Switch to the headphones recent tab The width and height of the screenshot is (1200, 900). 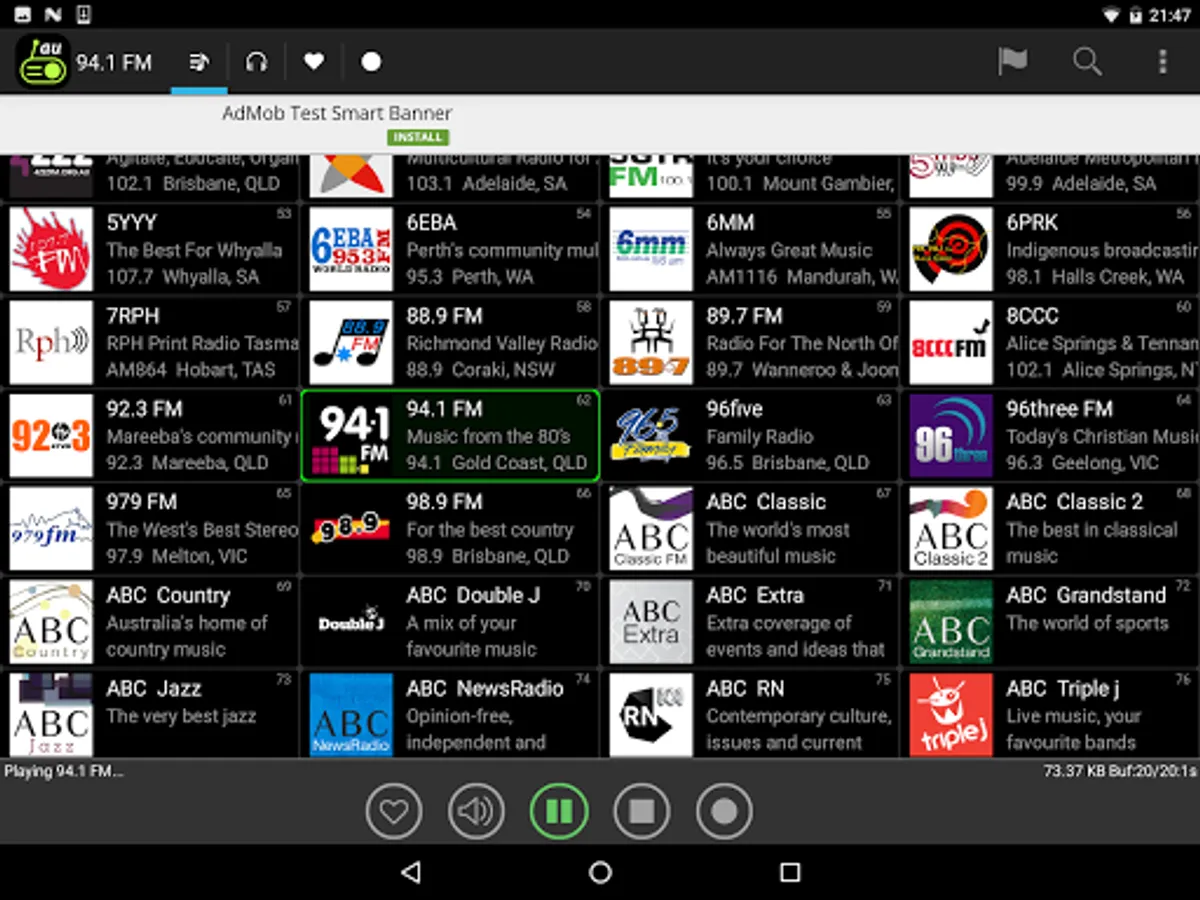tap(257, 62)
